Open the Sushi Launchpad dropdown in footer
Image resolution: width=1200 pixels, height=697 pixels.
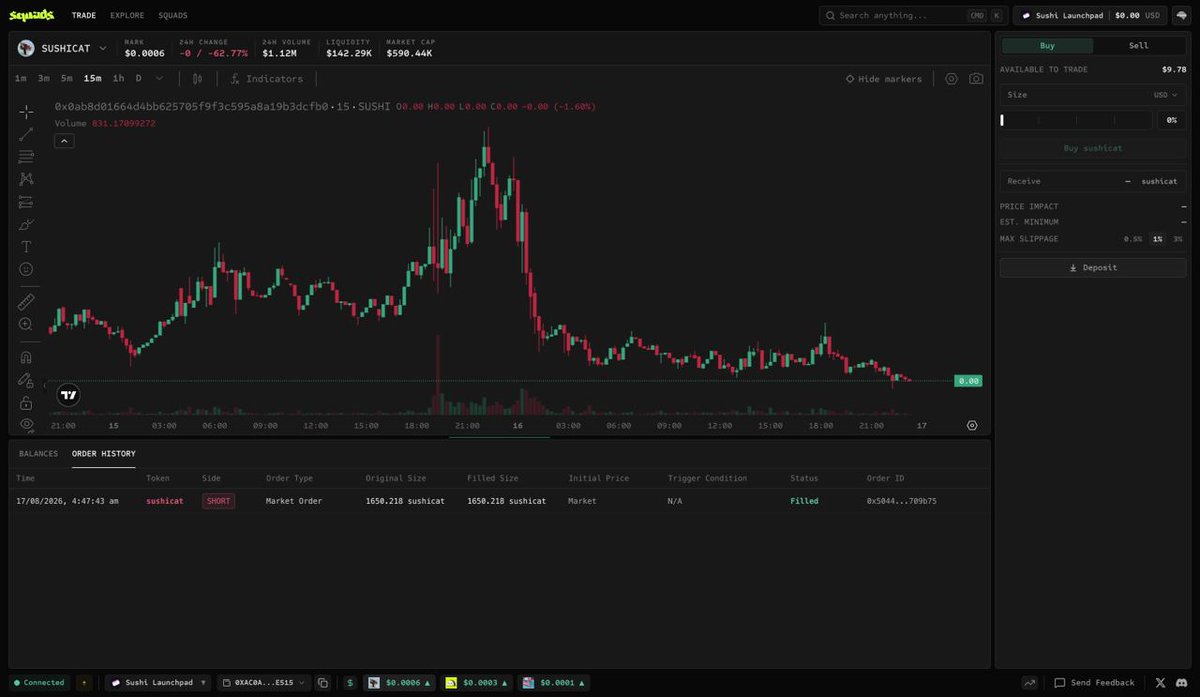tap(159, 683)
